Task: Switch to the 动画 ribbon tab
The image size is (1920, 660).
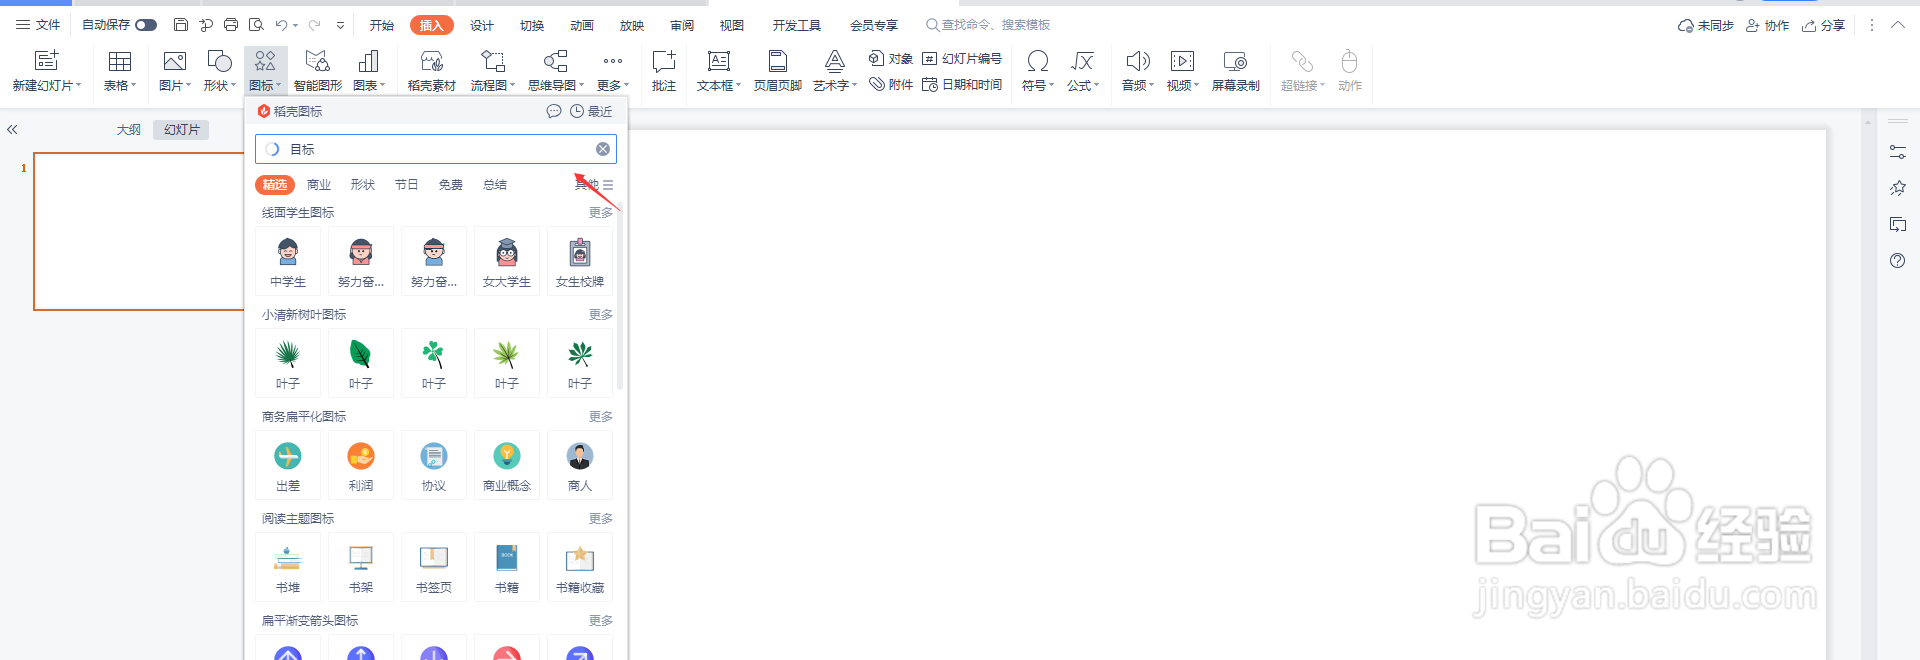Action: coord(582,25)
